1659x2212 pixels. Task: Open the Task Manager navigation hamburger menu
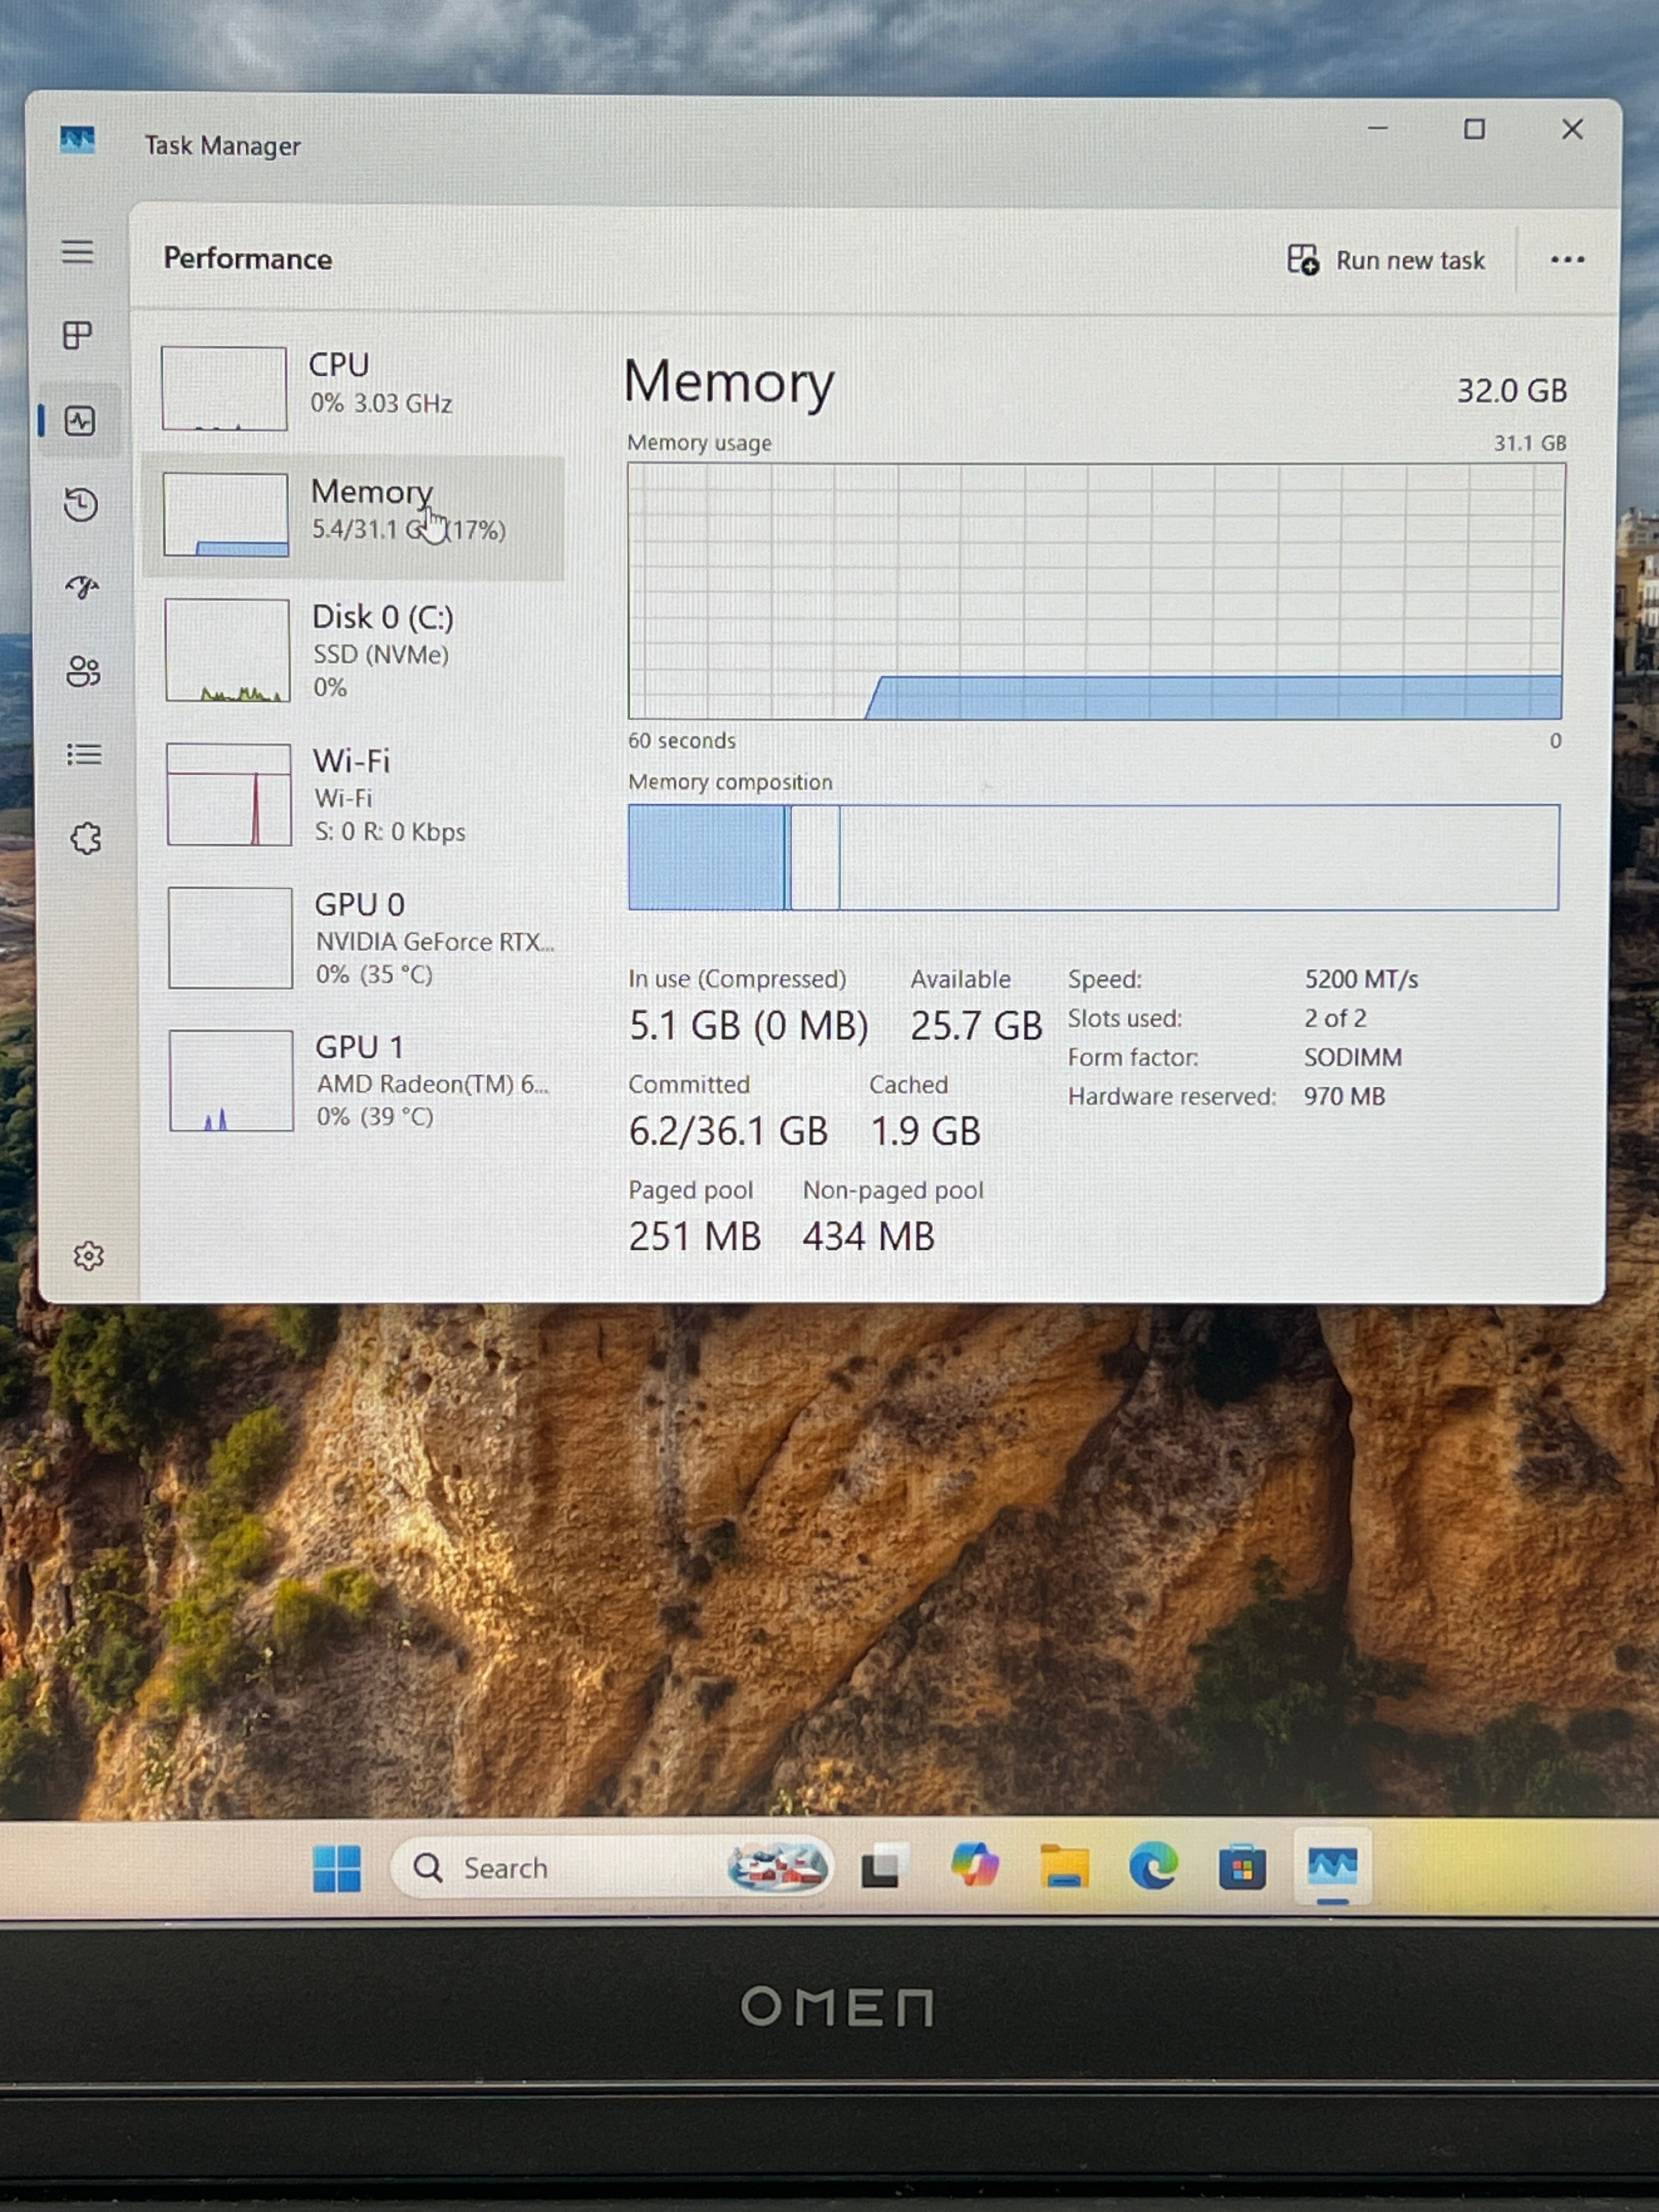77,251
